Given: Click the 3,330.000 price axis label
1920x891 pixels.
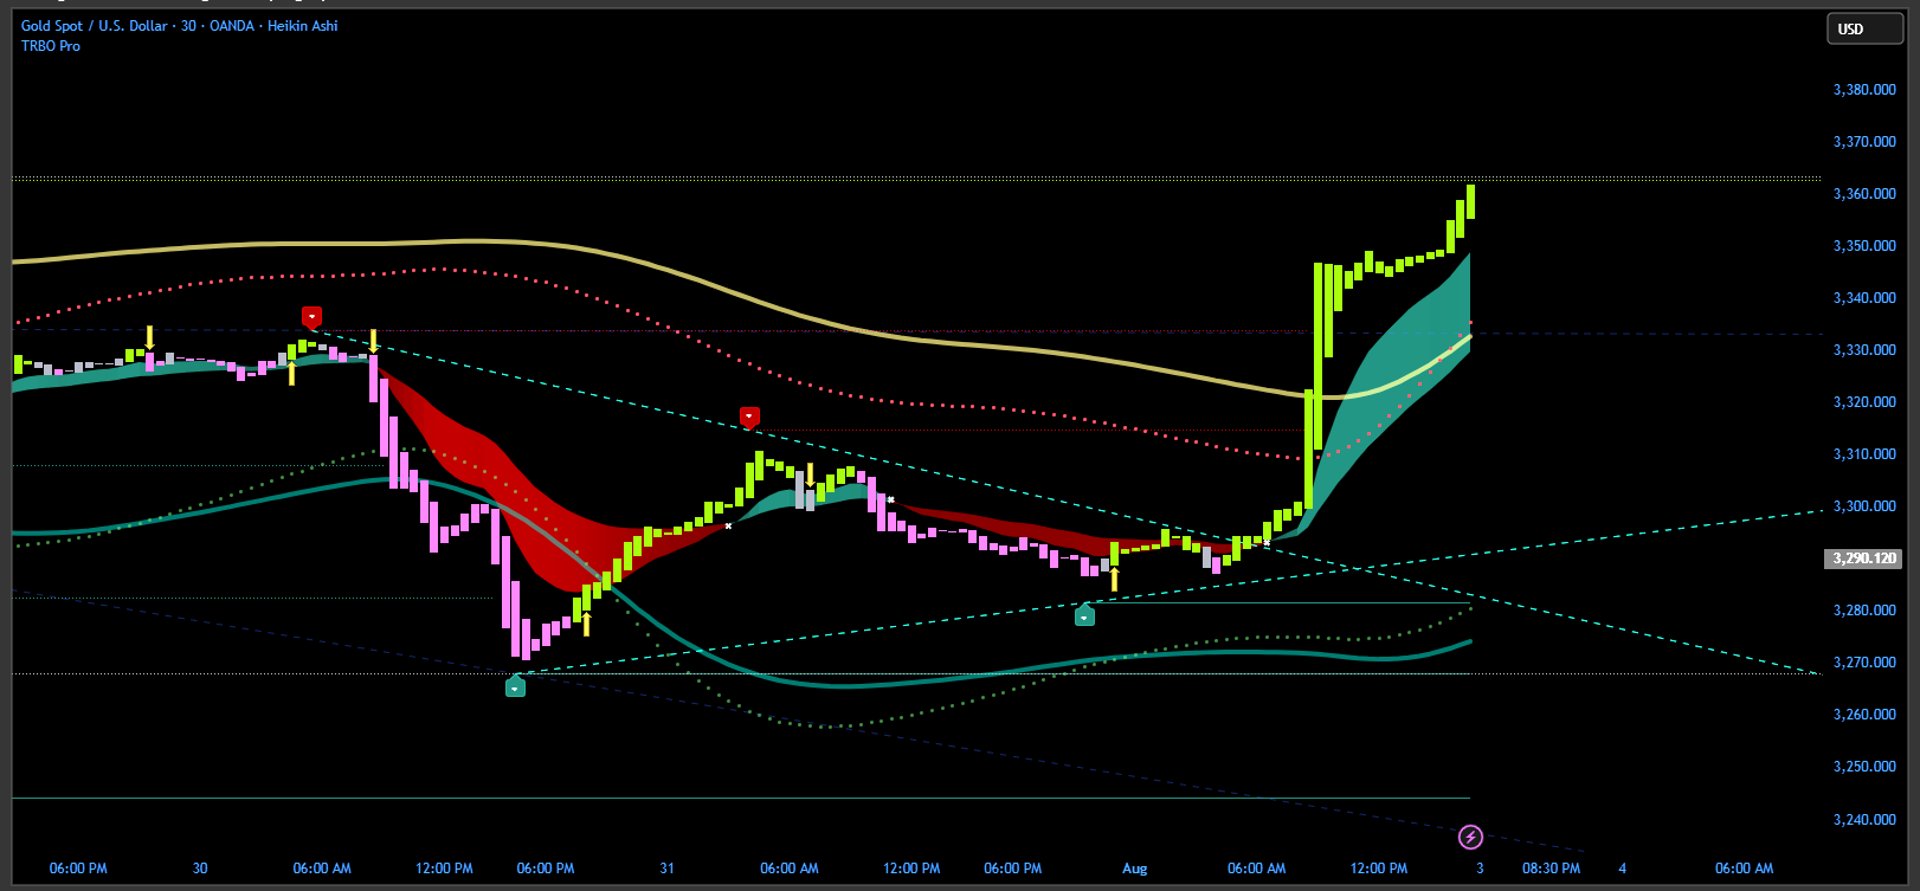Looking at the screenshot, I should [1864, 350].
